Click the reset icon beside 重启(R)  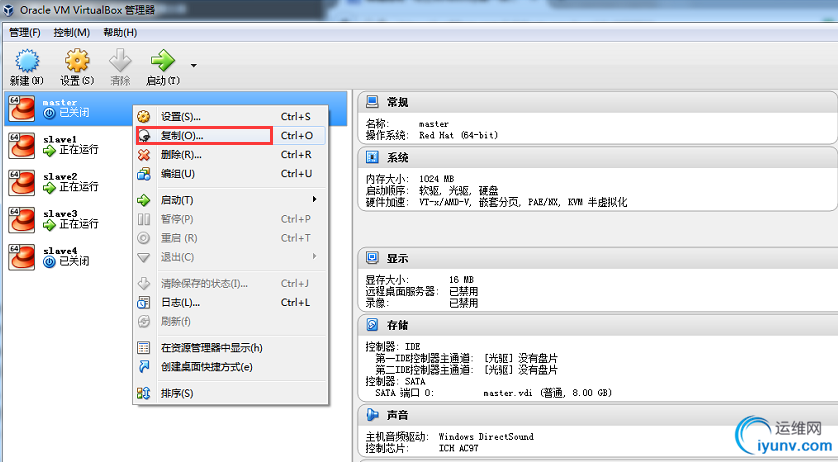[x=144, y=238]
